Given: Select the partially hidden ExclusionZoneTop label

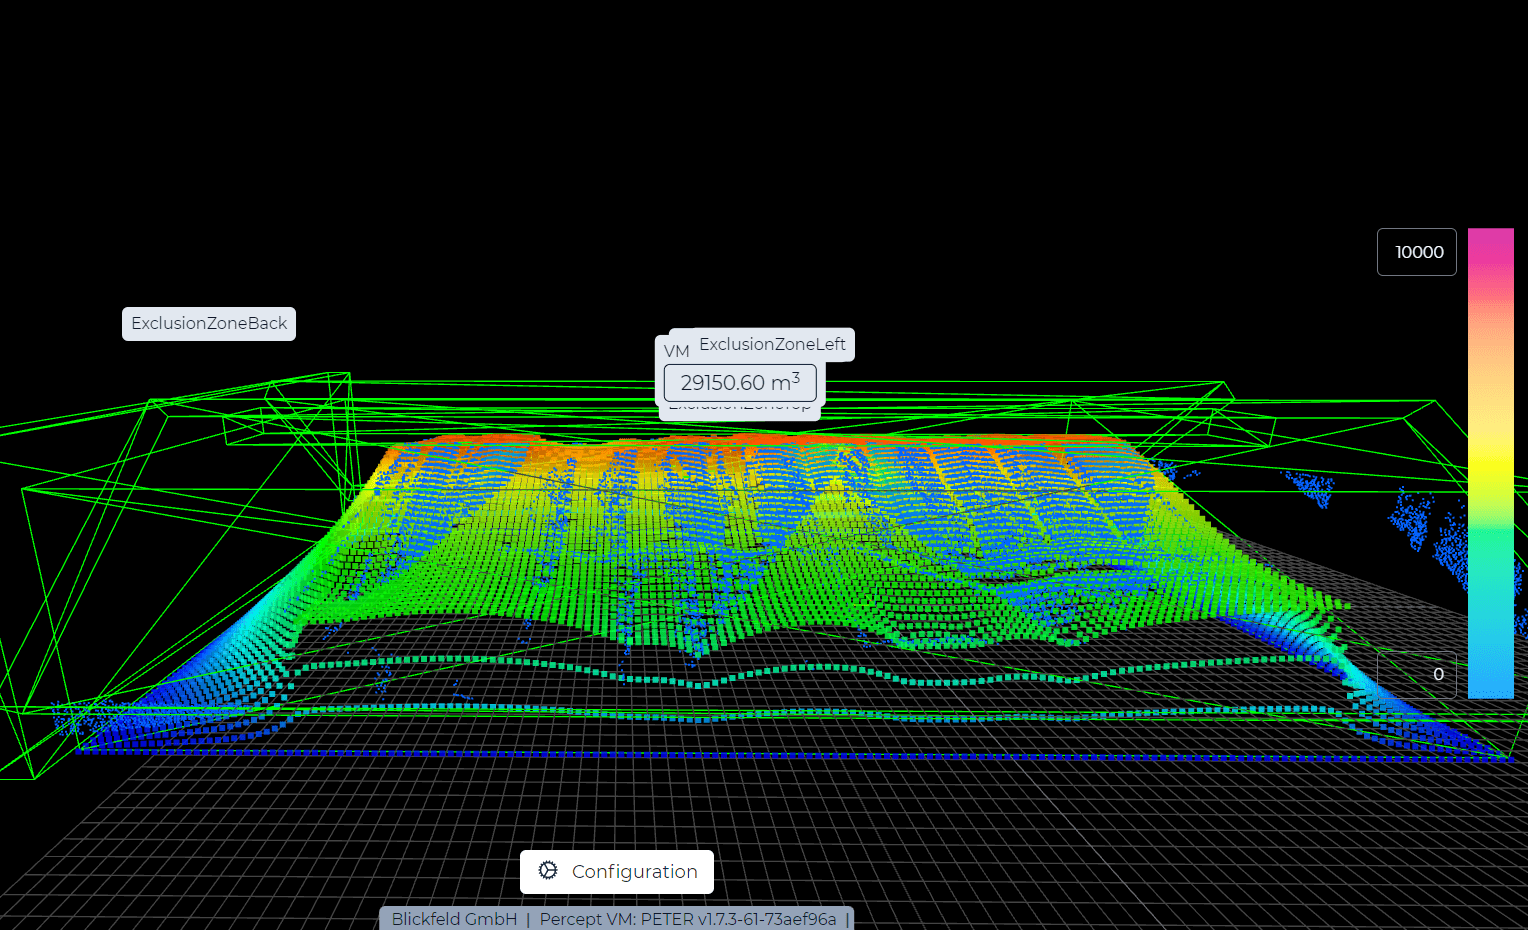Looking at the screenshot, I should point(741,405).
